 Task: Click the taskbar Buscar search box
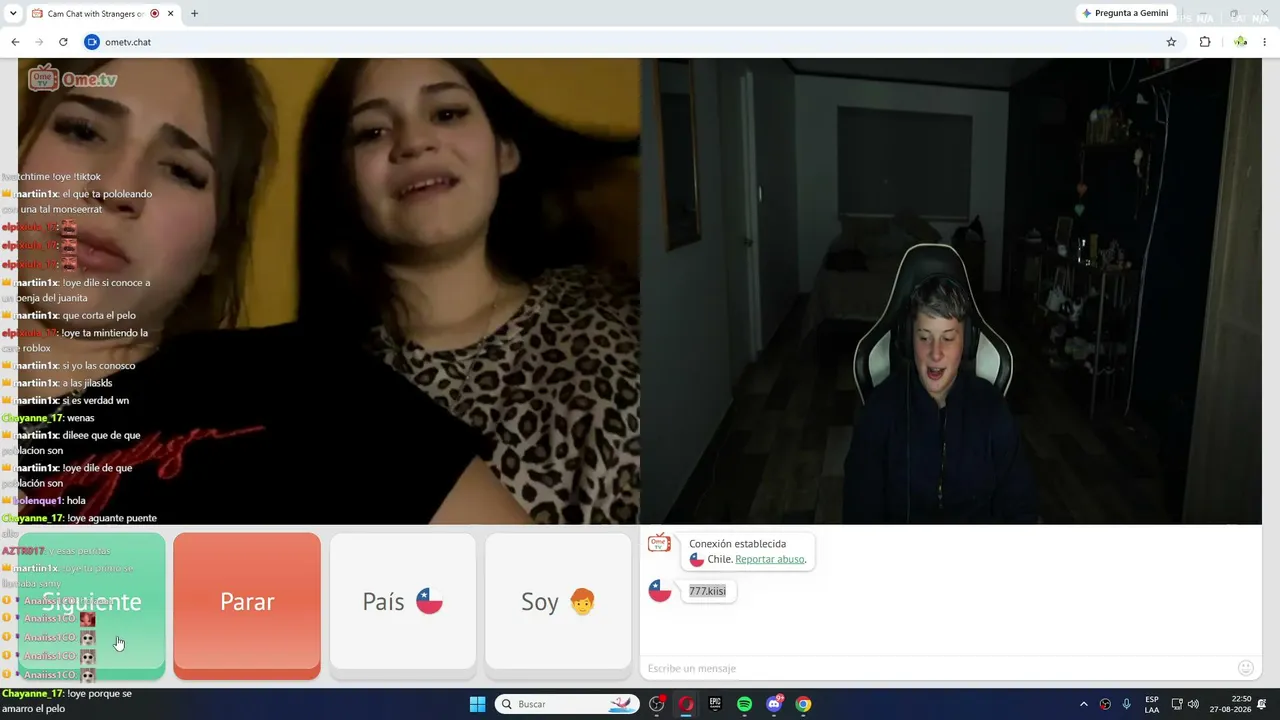click(566, 704)
